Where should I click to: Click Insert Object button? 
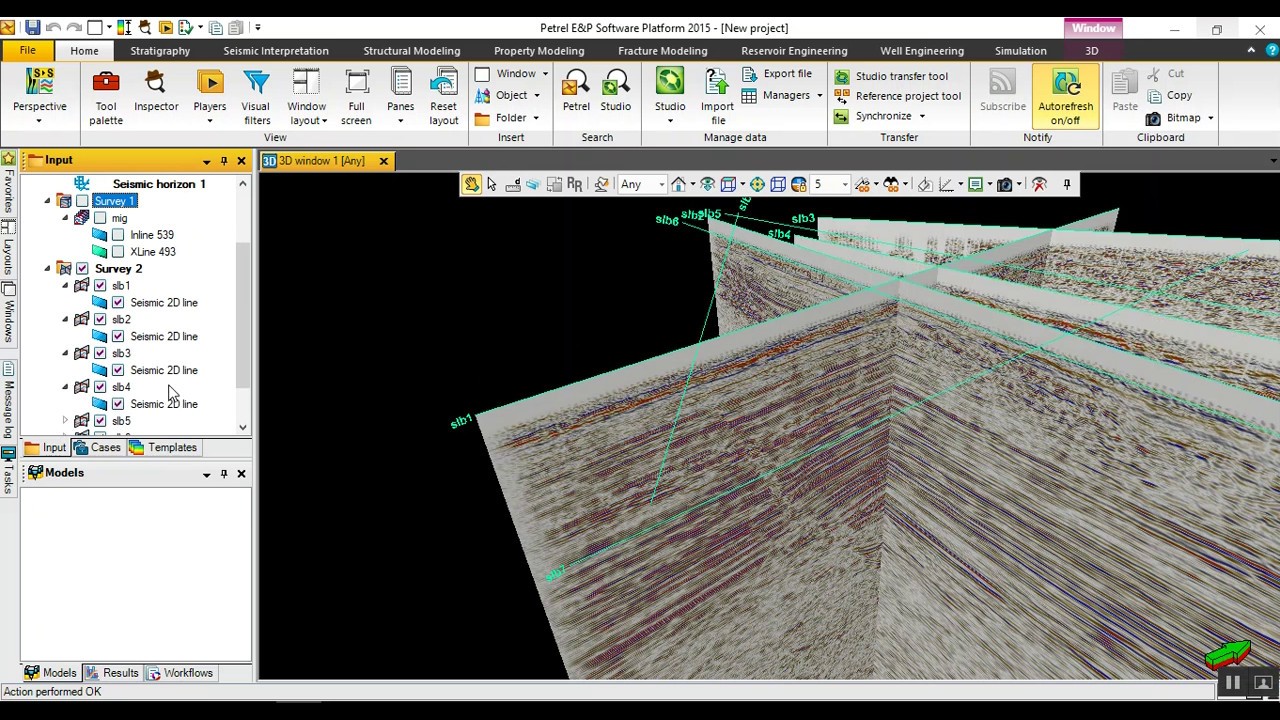tap(509, 96)
